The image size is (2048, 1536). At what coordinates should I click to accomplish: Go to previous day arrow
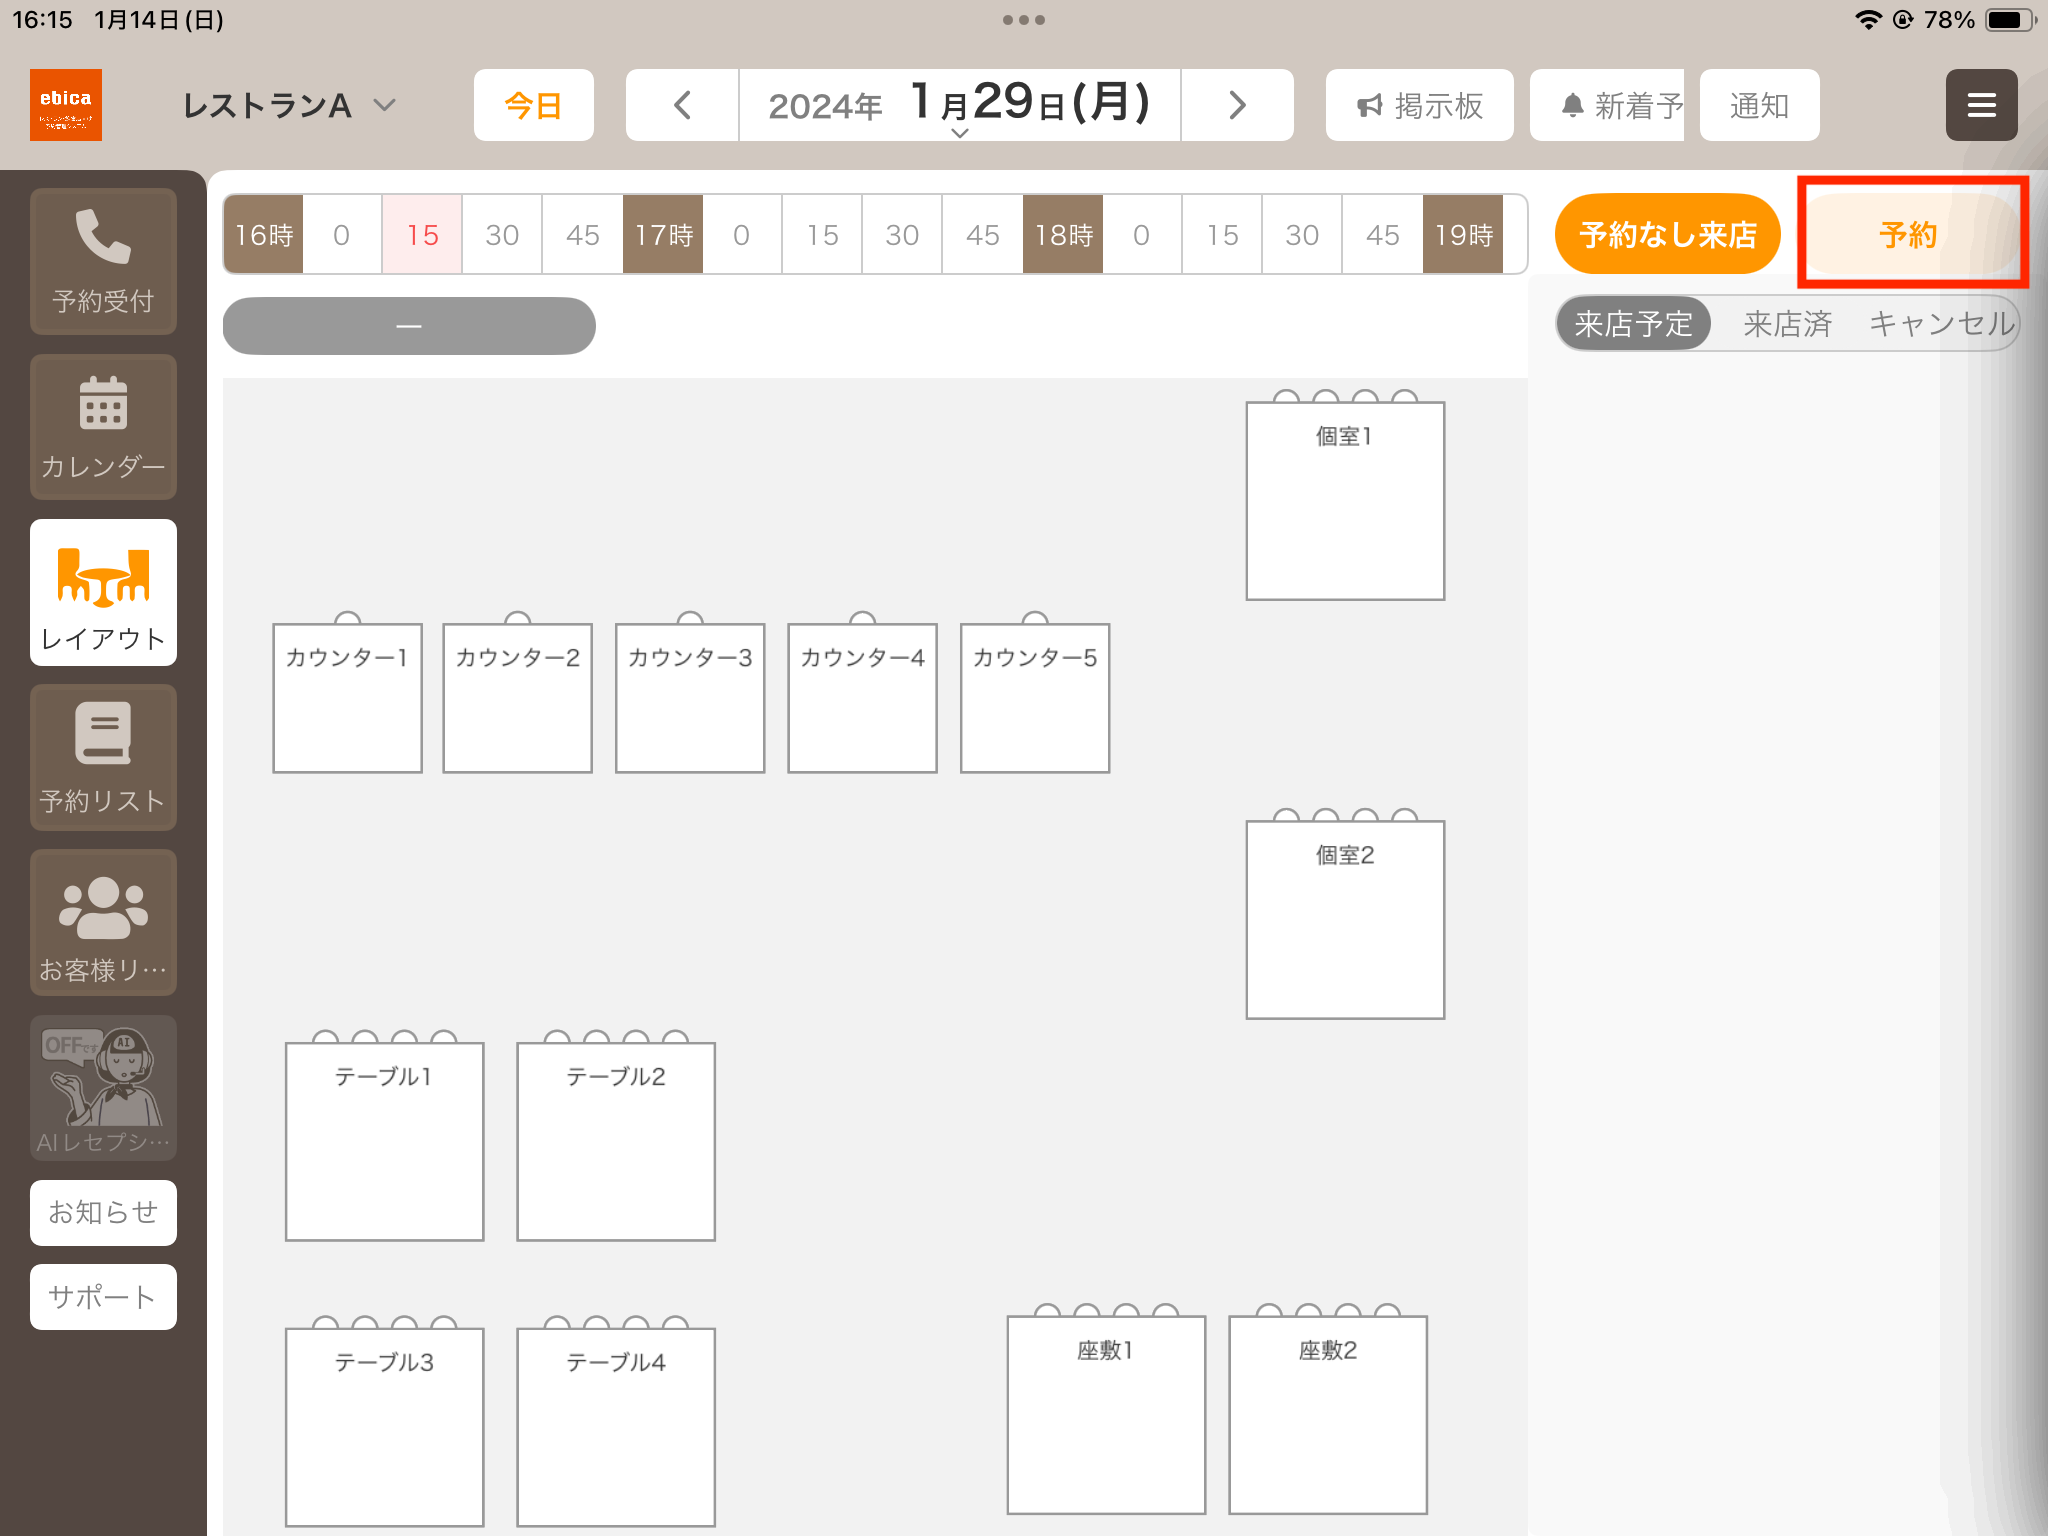pos(682,105)
